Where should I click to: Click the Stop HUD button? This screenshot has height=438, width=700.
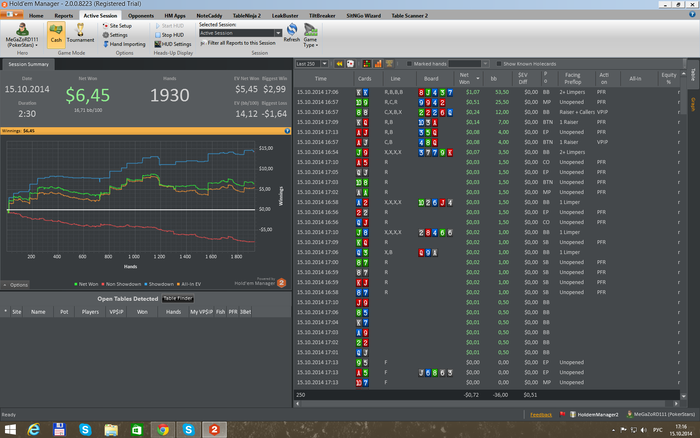169,35
